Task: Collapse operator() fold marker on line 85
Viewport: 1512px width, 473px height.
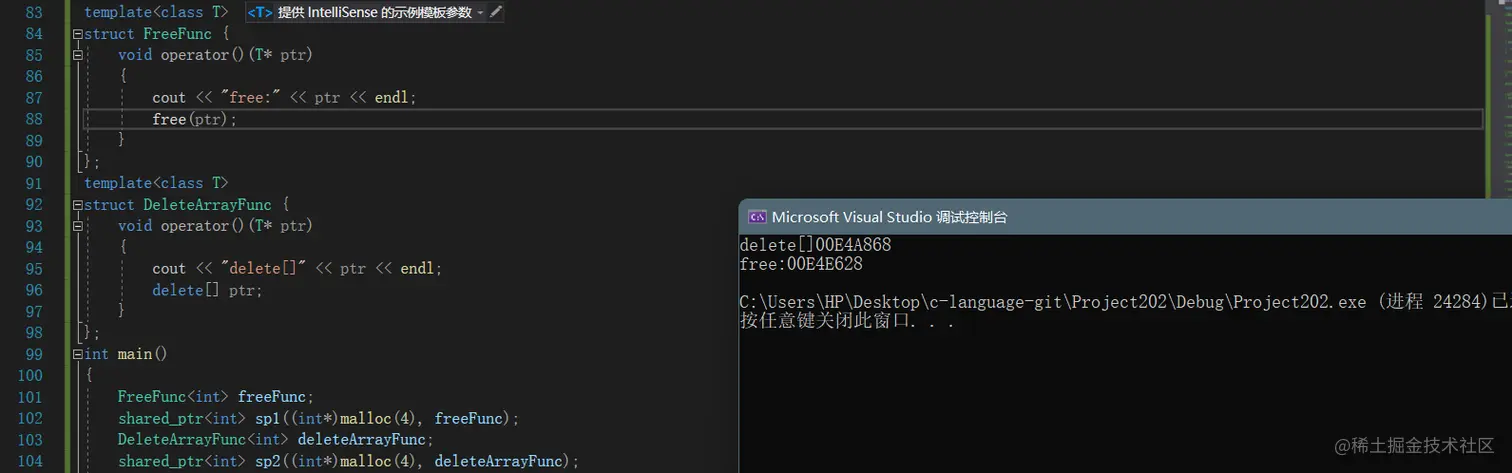Action: coord(77,55)
